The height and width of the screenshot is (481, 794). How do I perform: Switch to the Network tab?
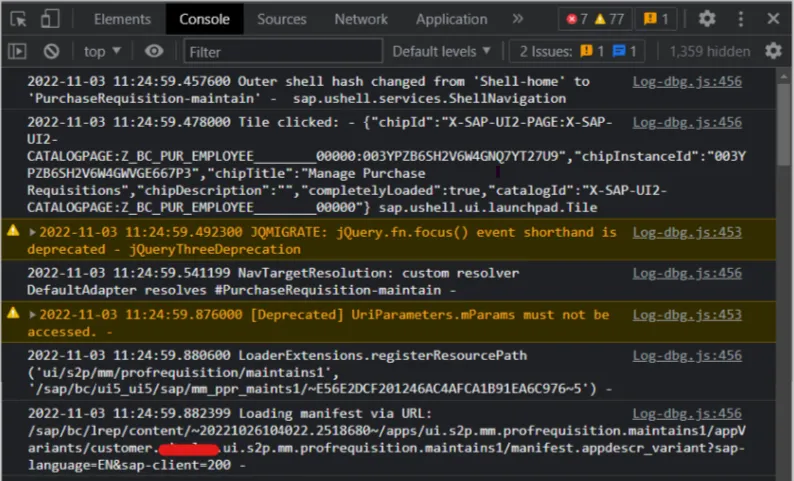pos(361,18)
